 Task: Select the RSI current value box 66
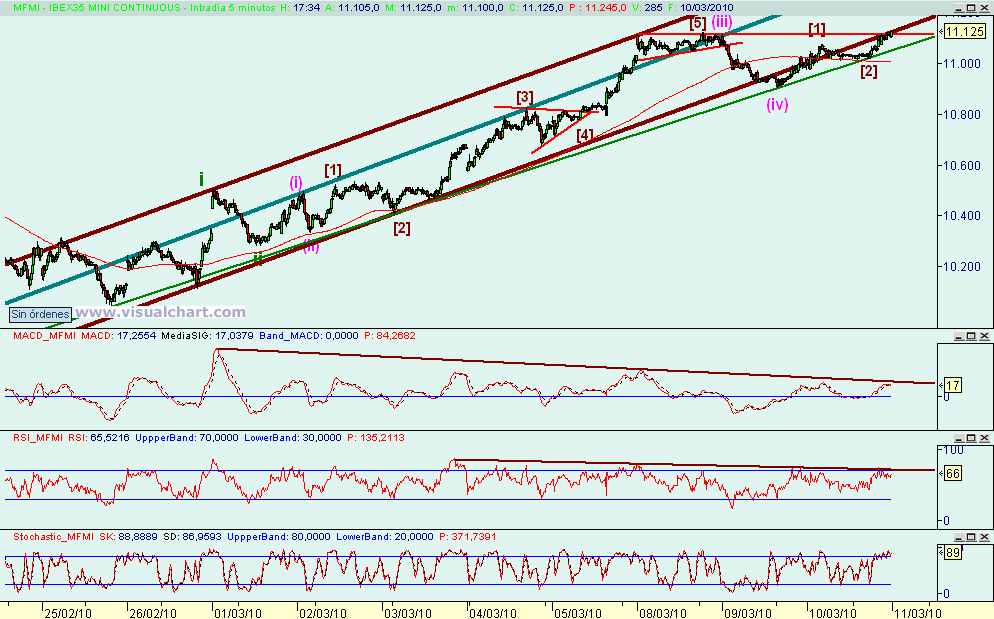point(953,474)
